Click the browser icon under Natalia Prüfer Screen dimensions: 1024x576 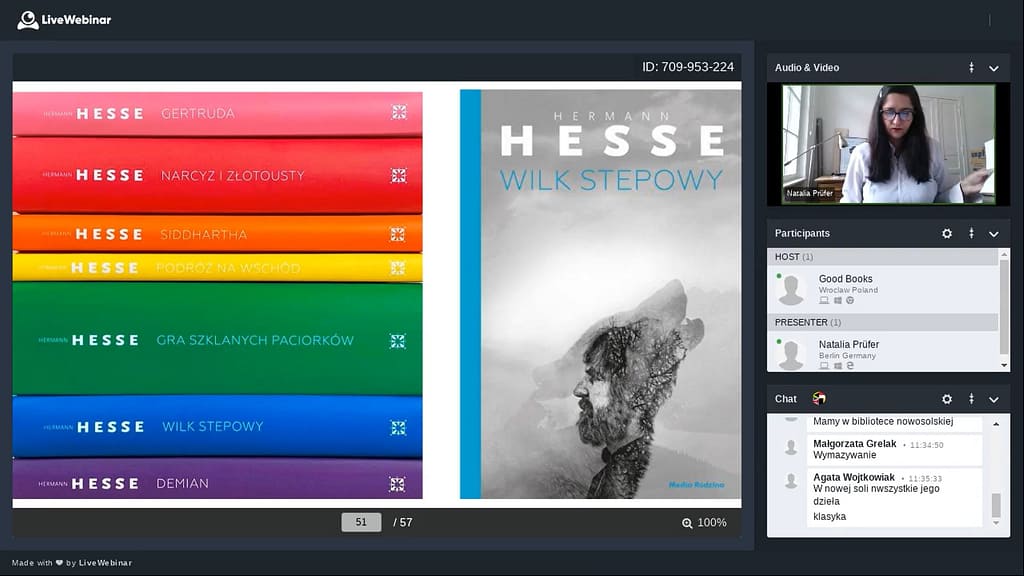[850, 366]
